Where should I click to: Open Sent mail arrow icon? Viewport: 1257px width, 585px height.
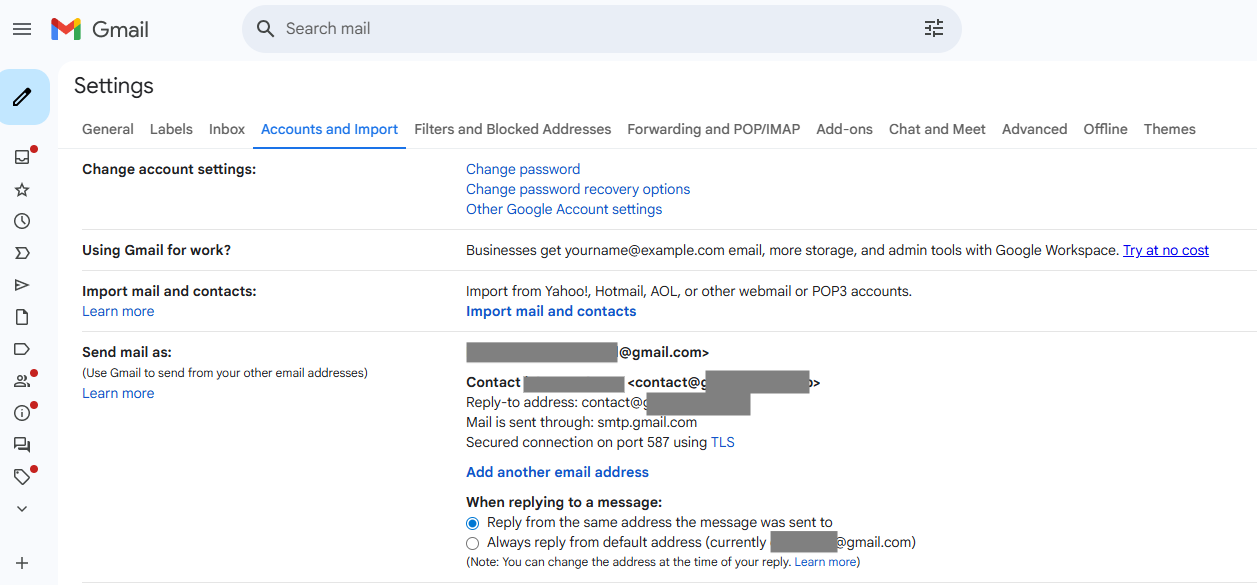tap(22, 285)
